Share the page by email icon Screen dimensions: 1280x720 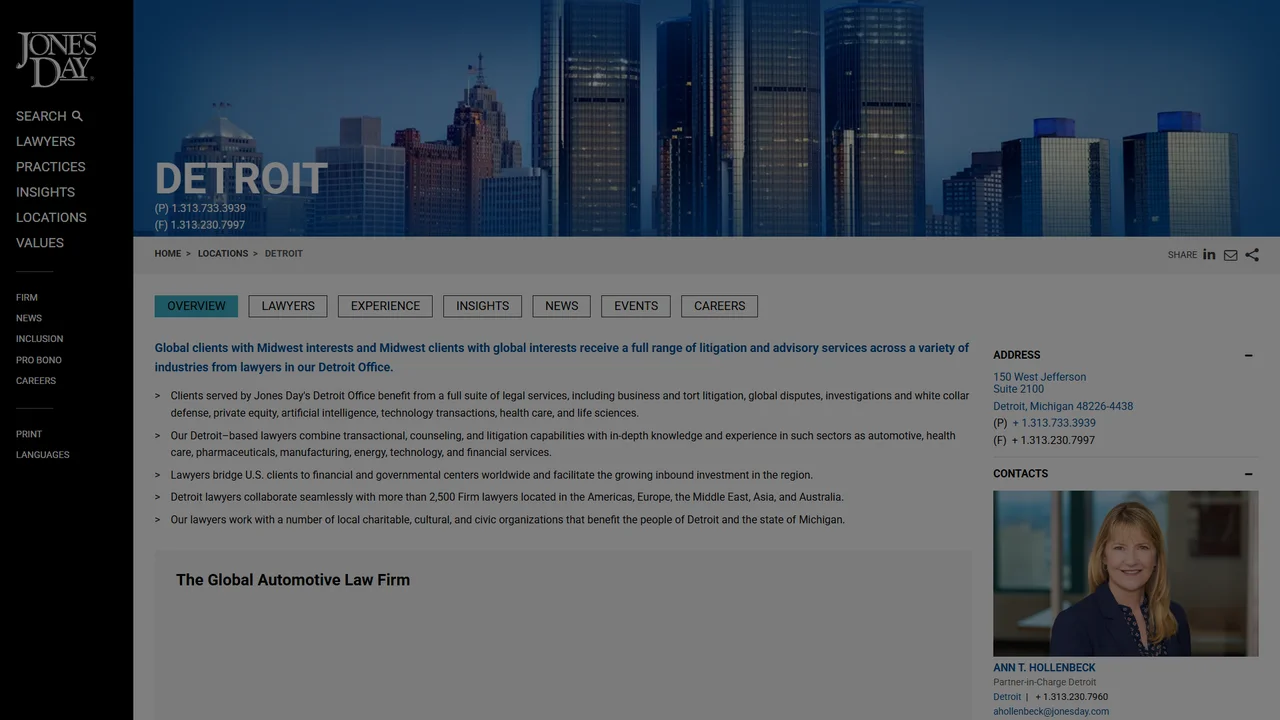1230,255
